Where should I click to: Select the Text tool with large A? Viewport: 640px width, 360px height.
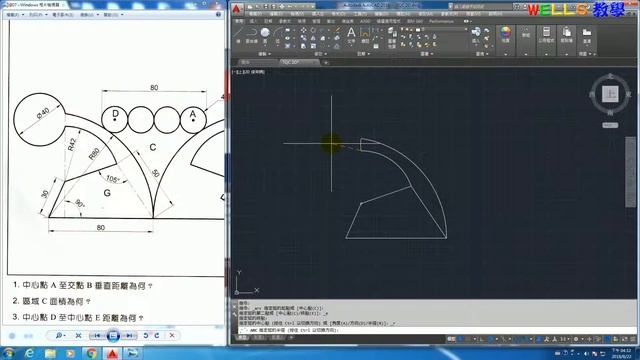tap(351, 35)
